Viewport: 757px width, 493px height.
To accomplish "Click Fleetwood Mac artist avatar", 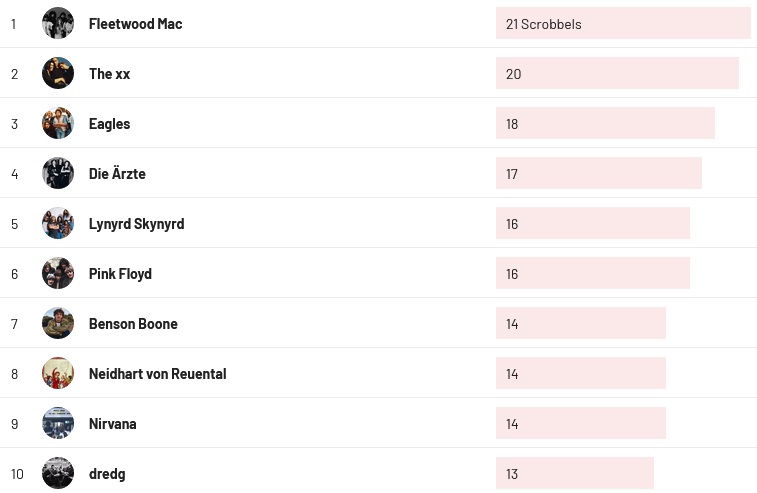I will (58, 23).
